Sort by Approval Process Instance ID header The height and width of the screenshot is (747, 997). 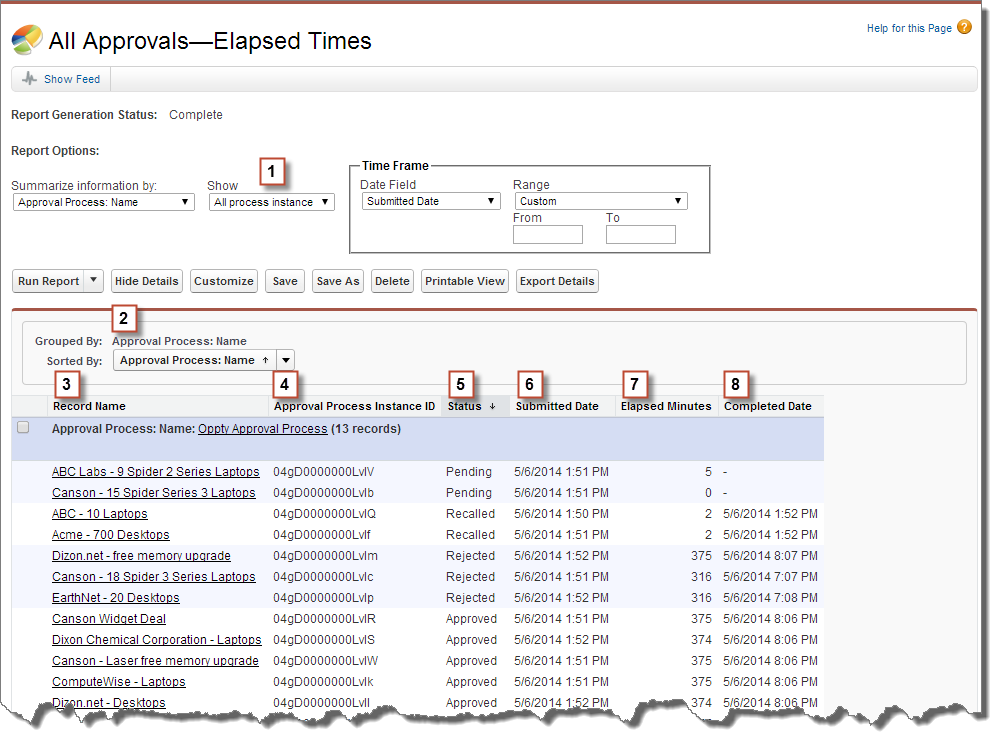(354, 406)
